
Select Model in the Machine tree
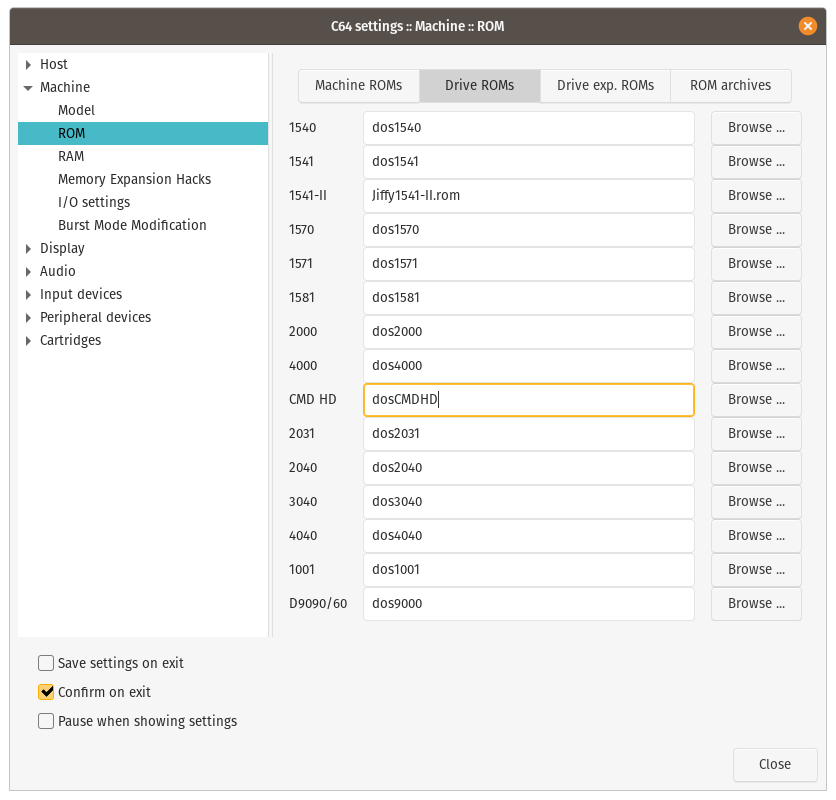coord(76,110)
